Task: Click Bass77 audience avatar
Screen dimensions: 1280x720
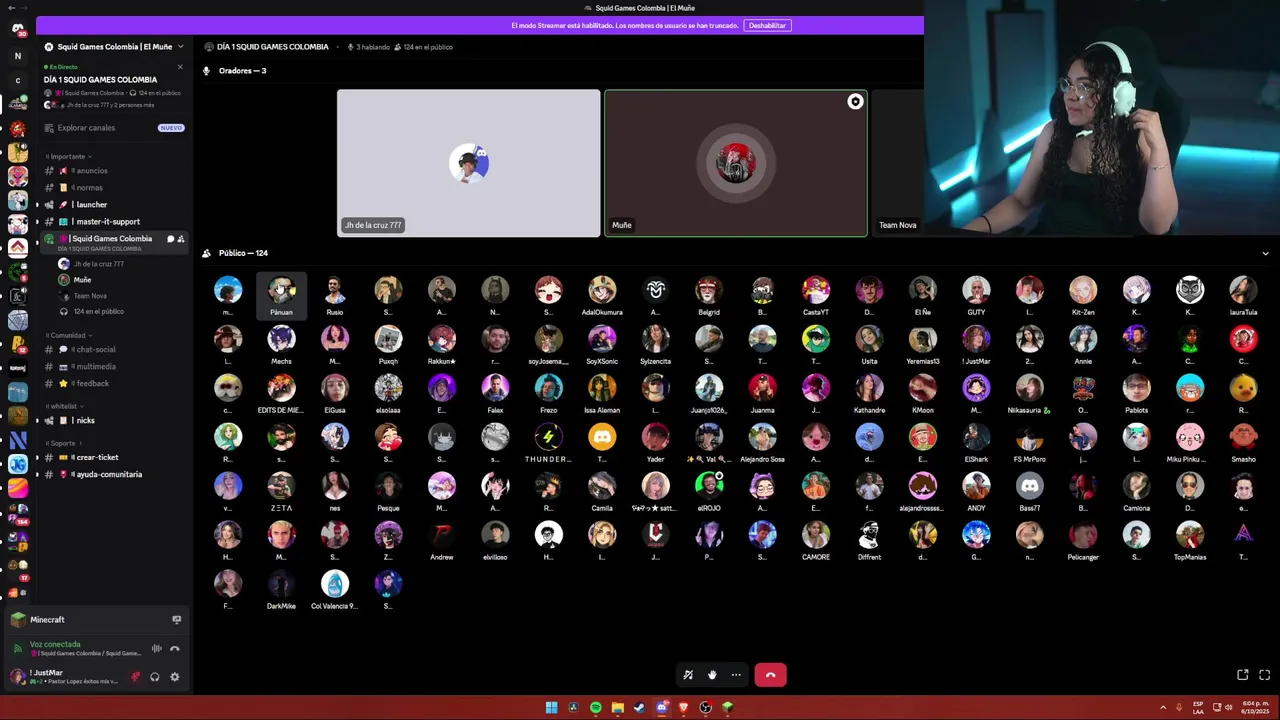Action: click(x=1029, y=486)
